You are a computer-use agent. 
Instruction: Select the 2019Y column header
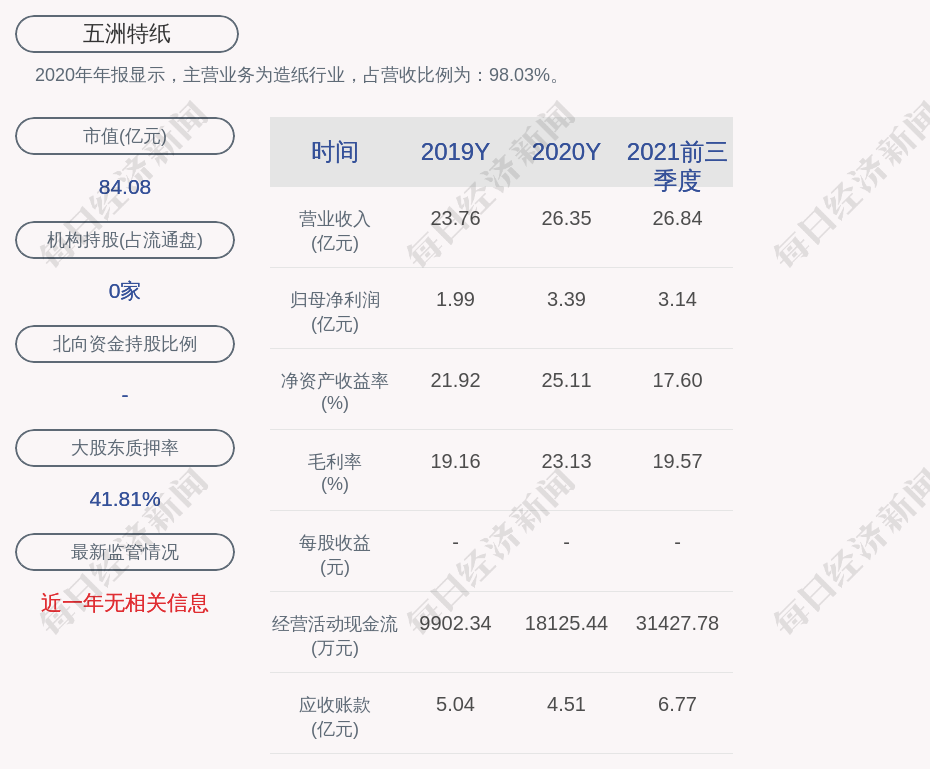[455, 152]
